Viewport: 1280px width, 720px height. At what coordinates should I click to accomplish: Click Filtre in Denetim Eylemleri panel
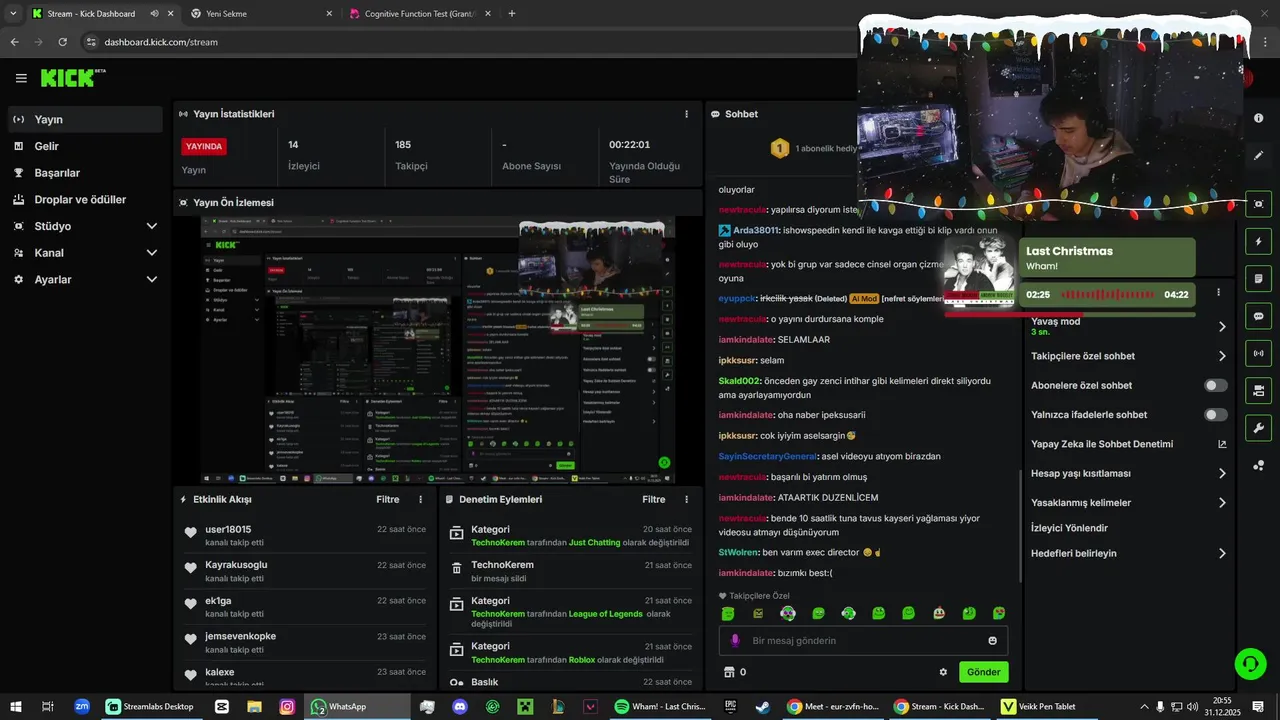point(654,499)
